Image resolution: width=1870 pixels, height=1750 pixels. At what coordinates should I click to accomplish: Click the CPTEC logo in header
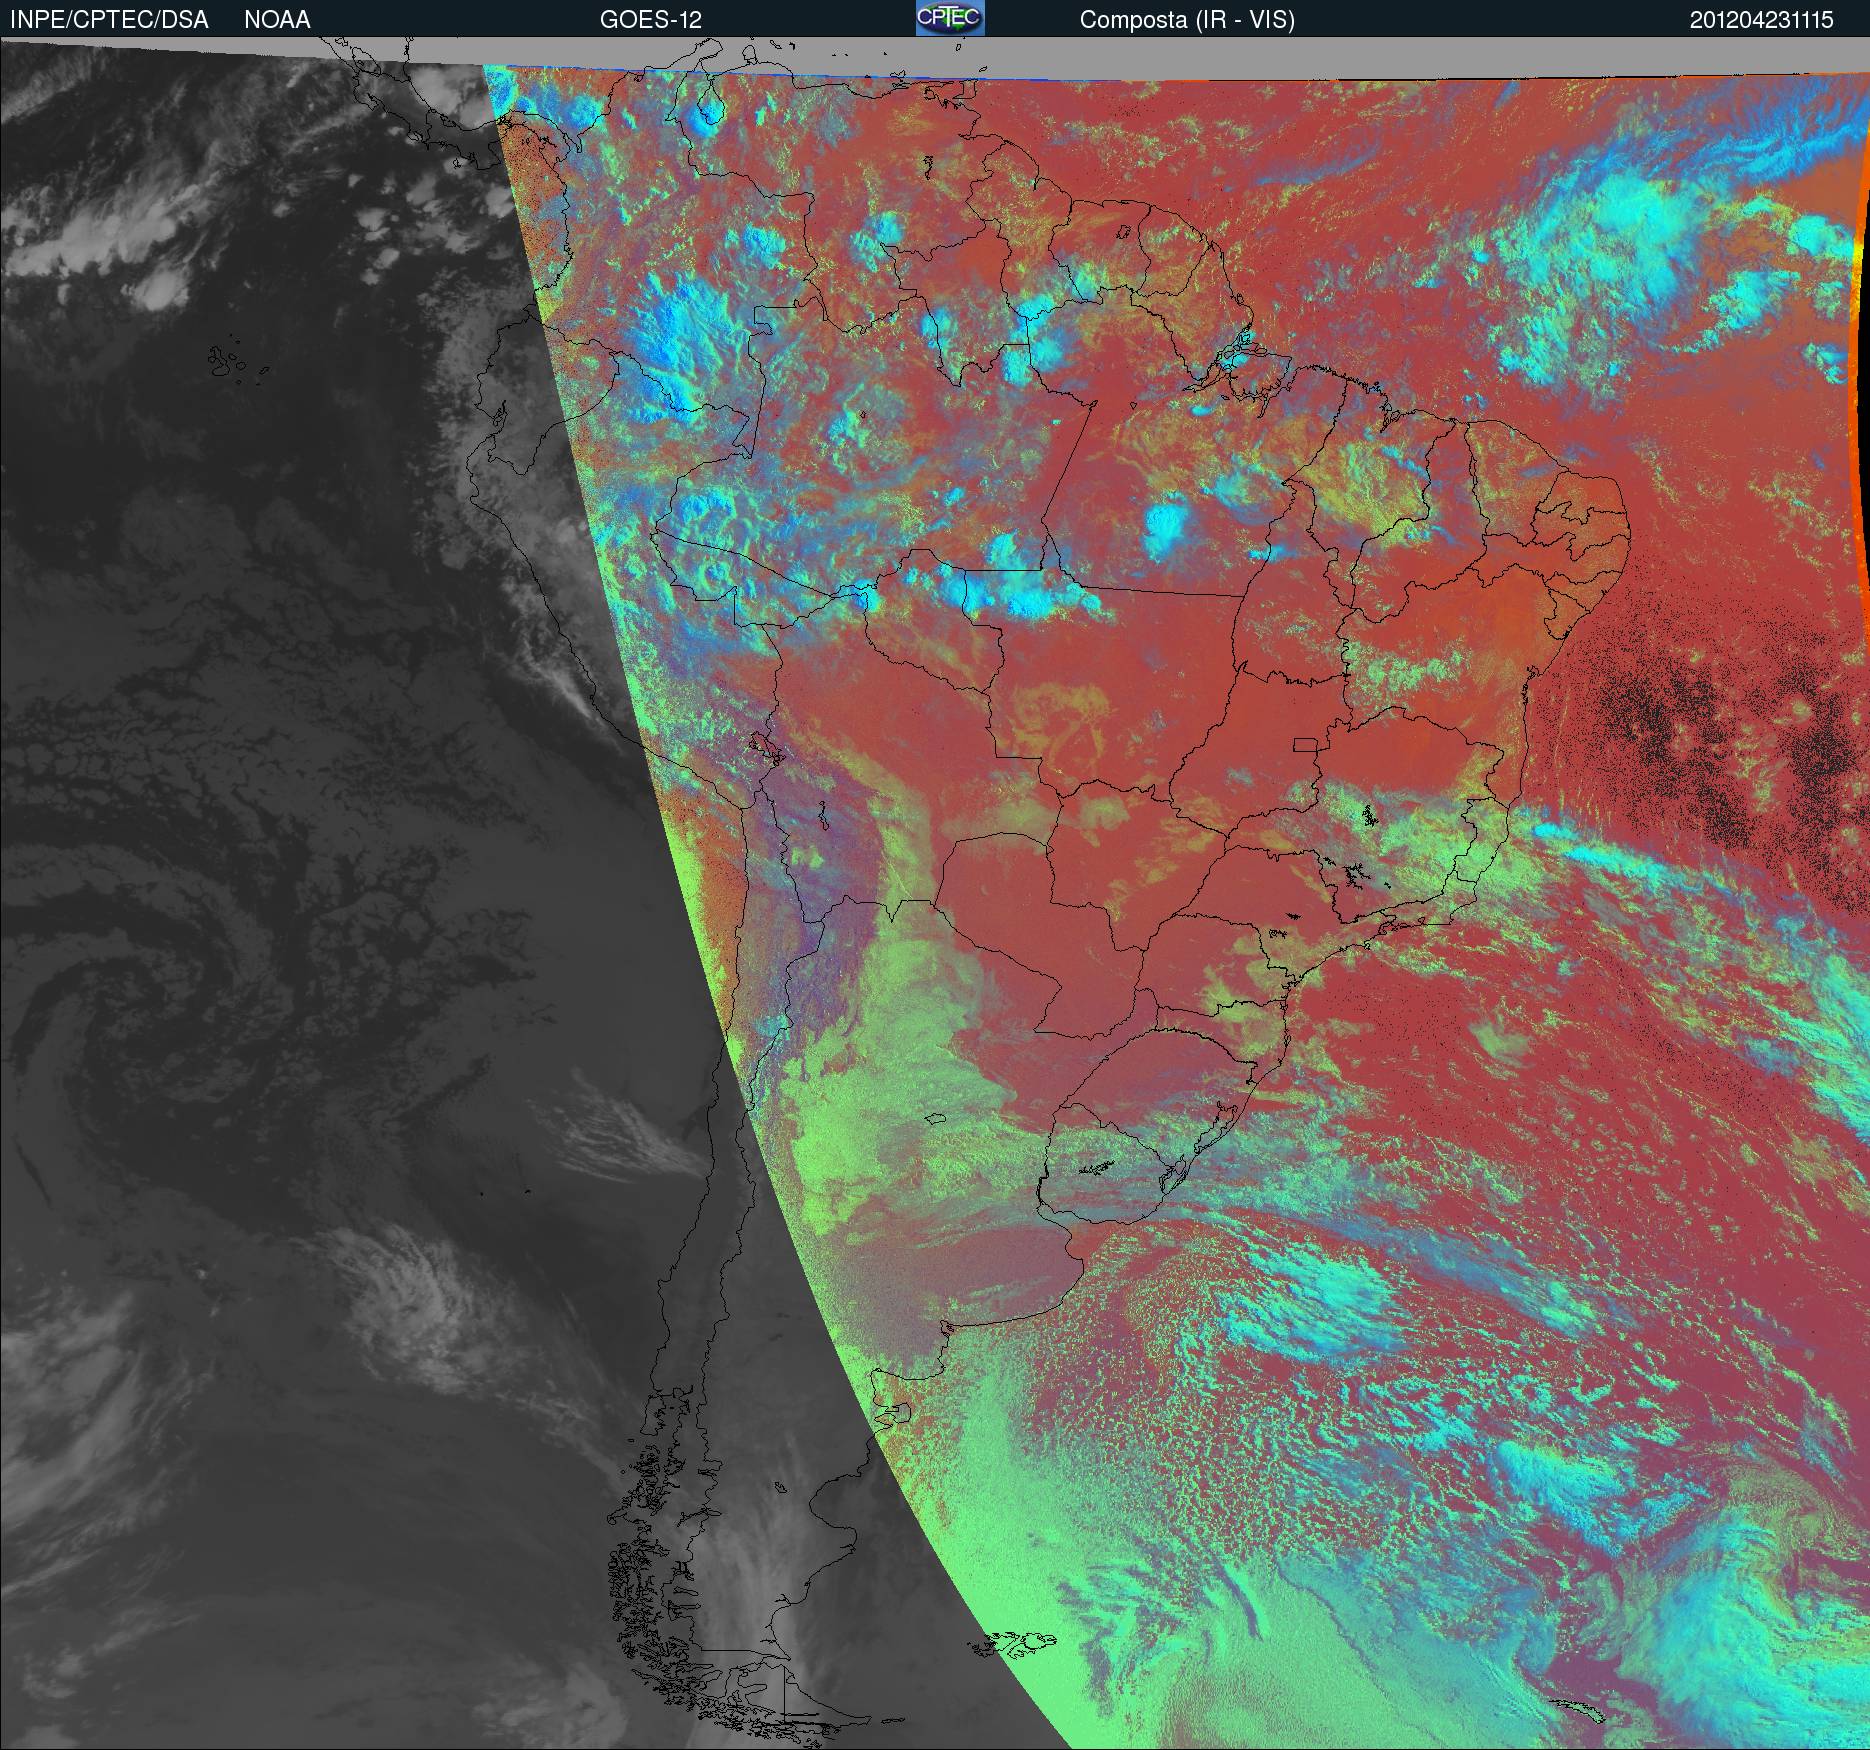point(950,18)
